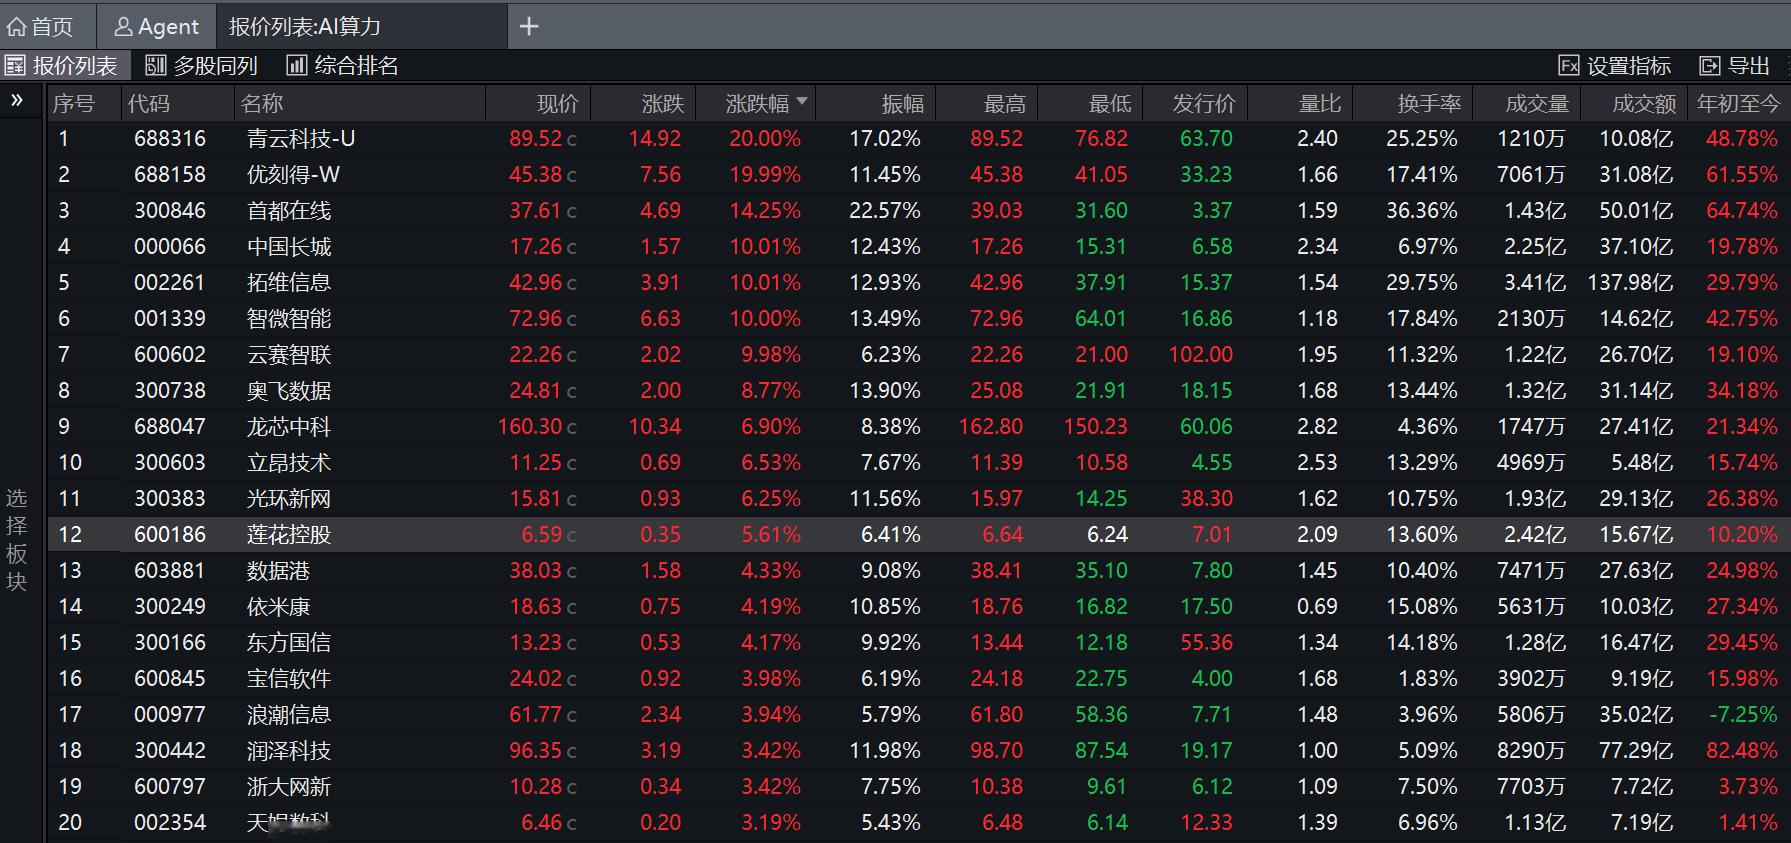Open 设置指标 indicator settings
The width and height of the screenshot is (1791, 843).
[1615, 66]
